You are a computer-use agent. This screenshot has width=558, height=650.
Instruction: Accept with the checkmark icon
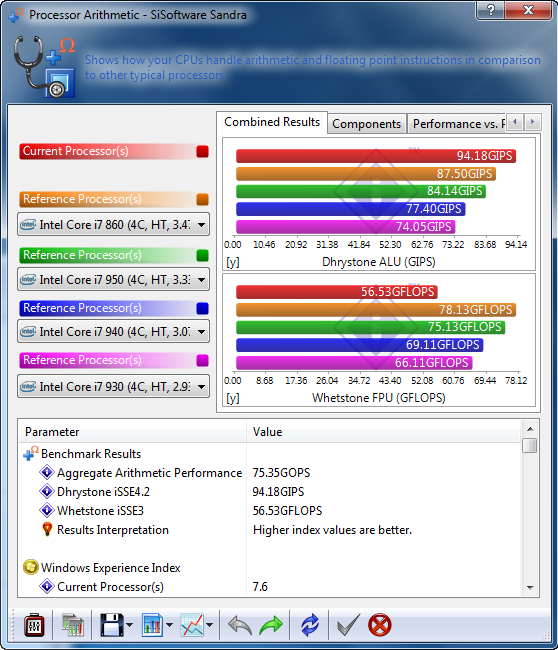coord(348,625)
